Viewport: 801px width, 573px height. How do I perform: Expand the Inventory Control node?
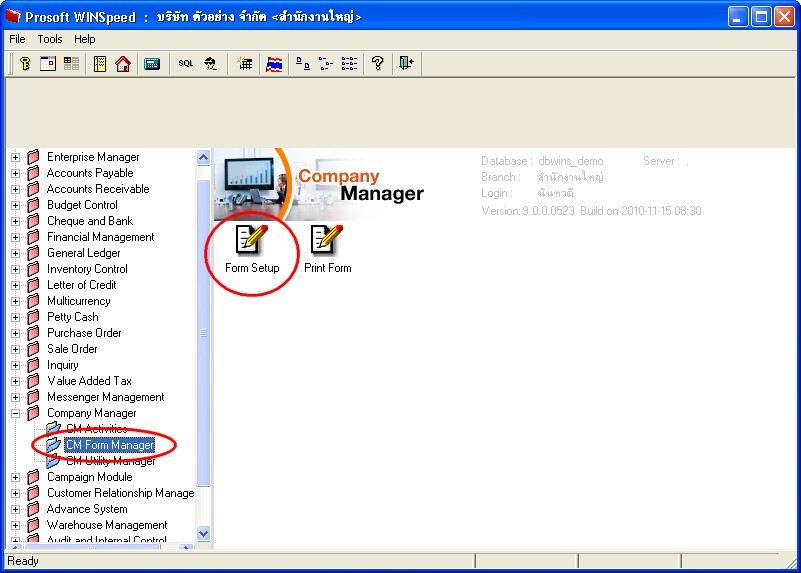click(x=15, y=269)
